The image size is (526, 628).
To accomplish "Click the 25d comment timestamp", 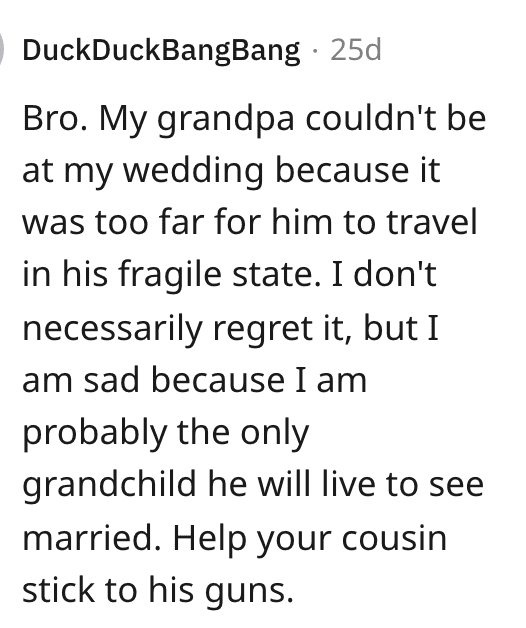I will [355, 50].
